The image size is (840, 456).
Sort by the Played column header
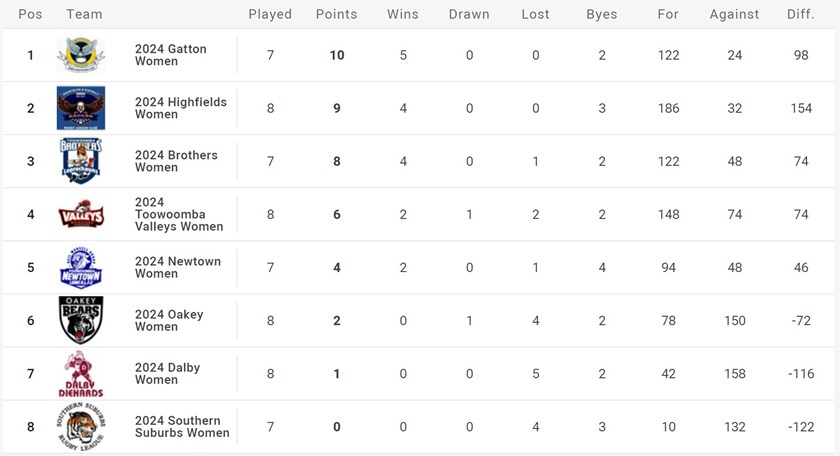pos(270,15)
